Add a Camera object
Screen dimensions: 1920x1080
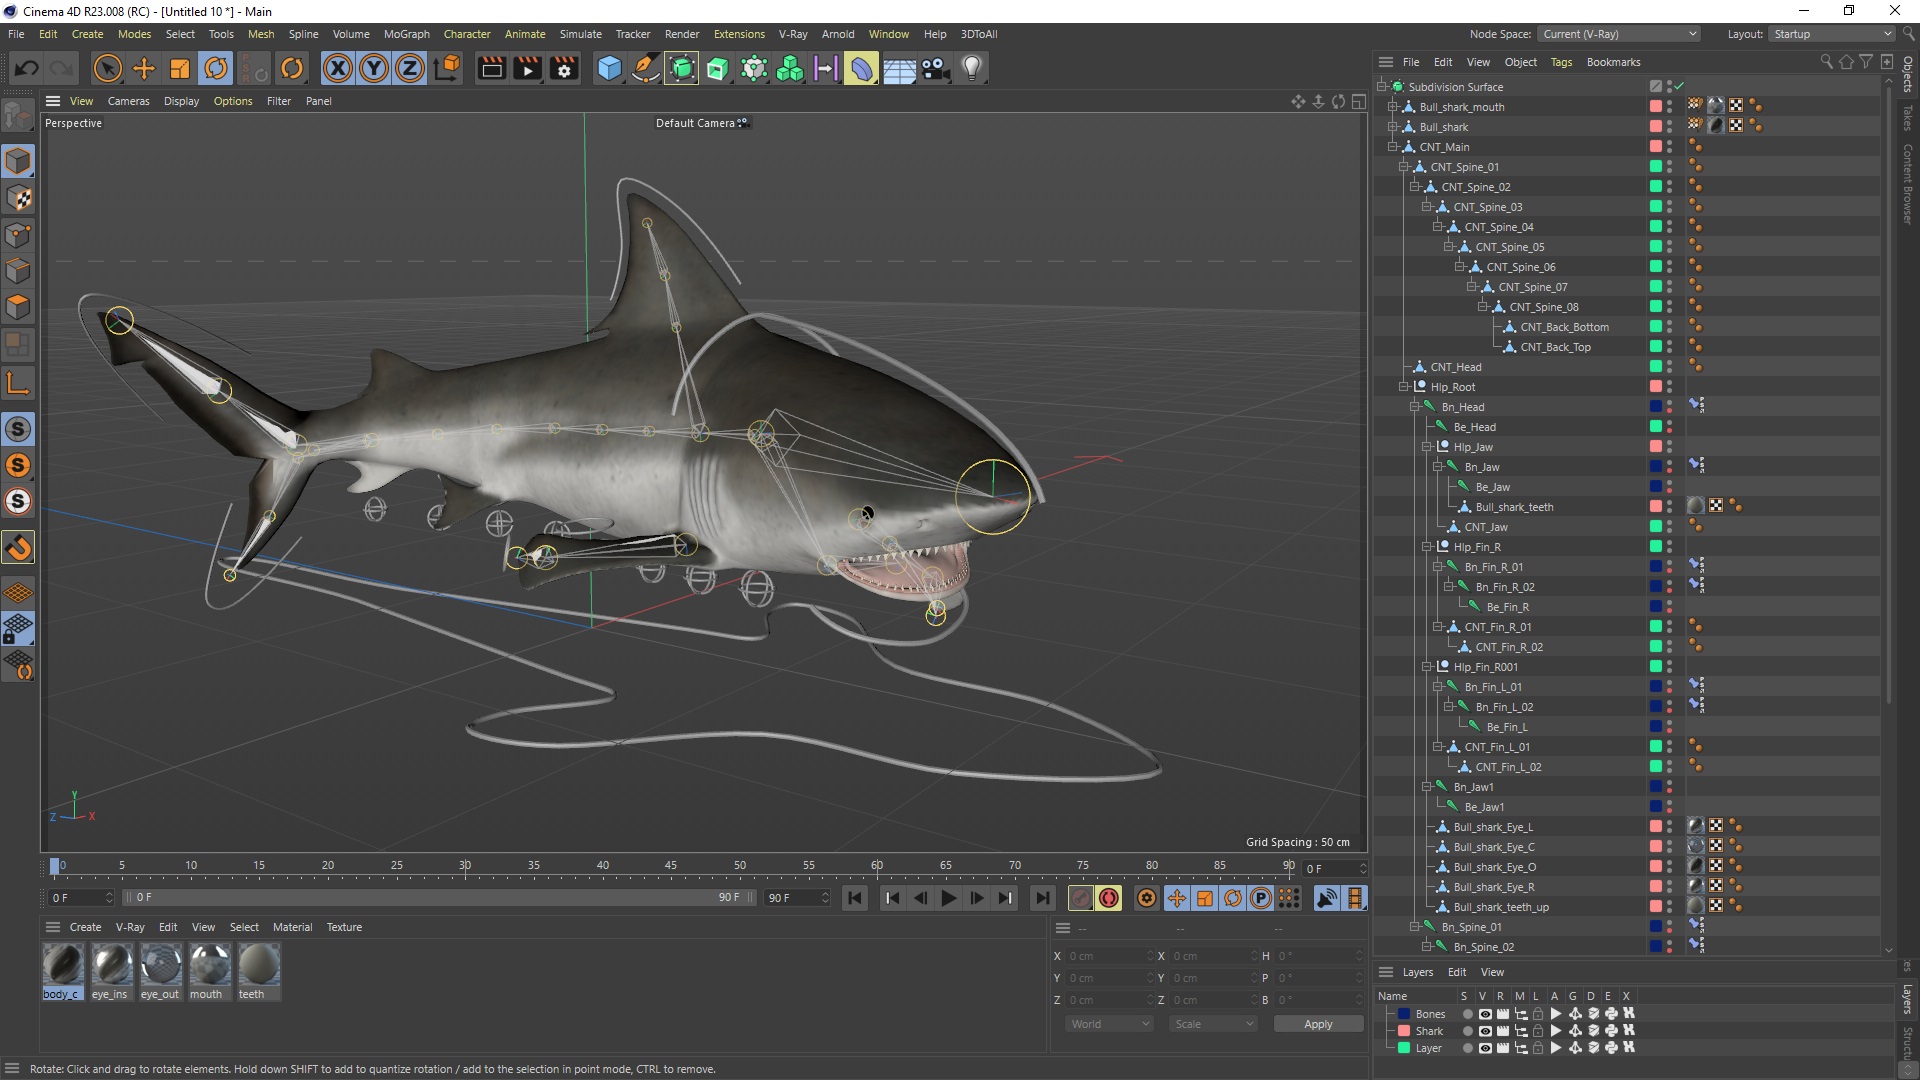[935, 68]
